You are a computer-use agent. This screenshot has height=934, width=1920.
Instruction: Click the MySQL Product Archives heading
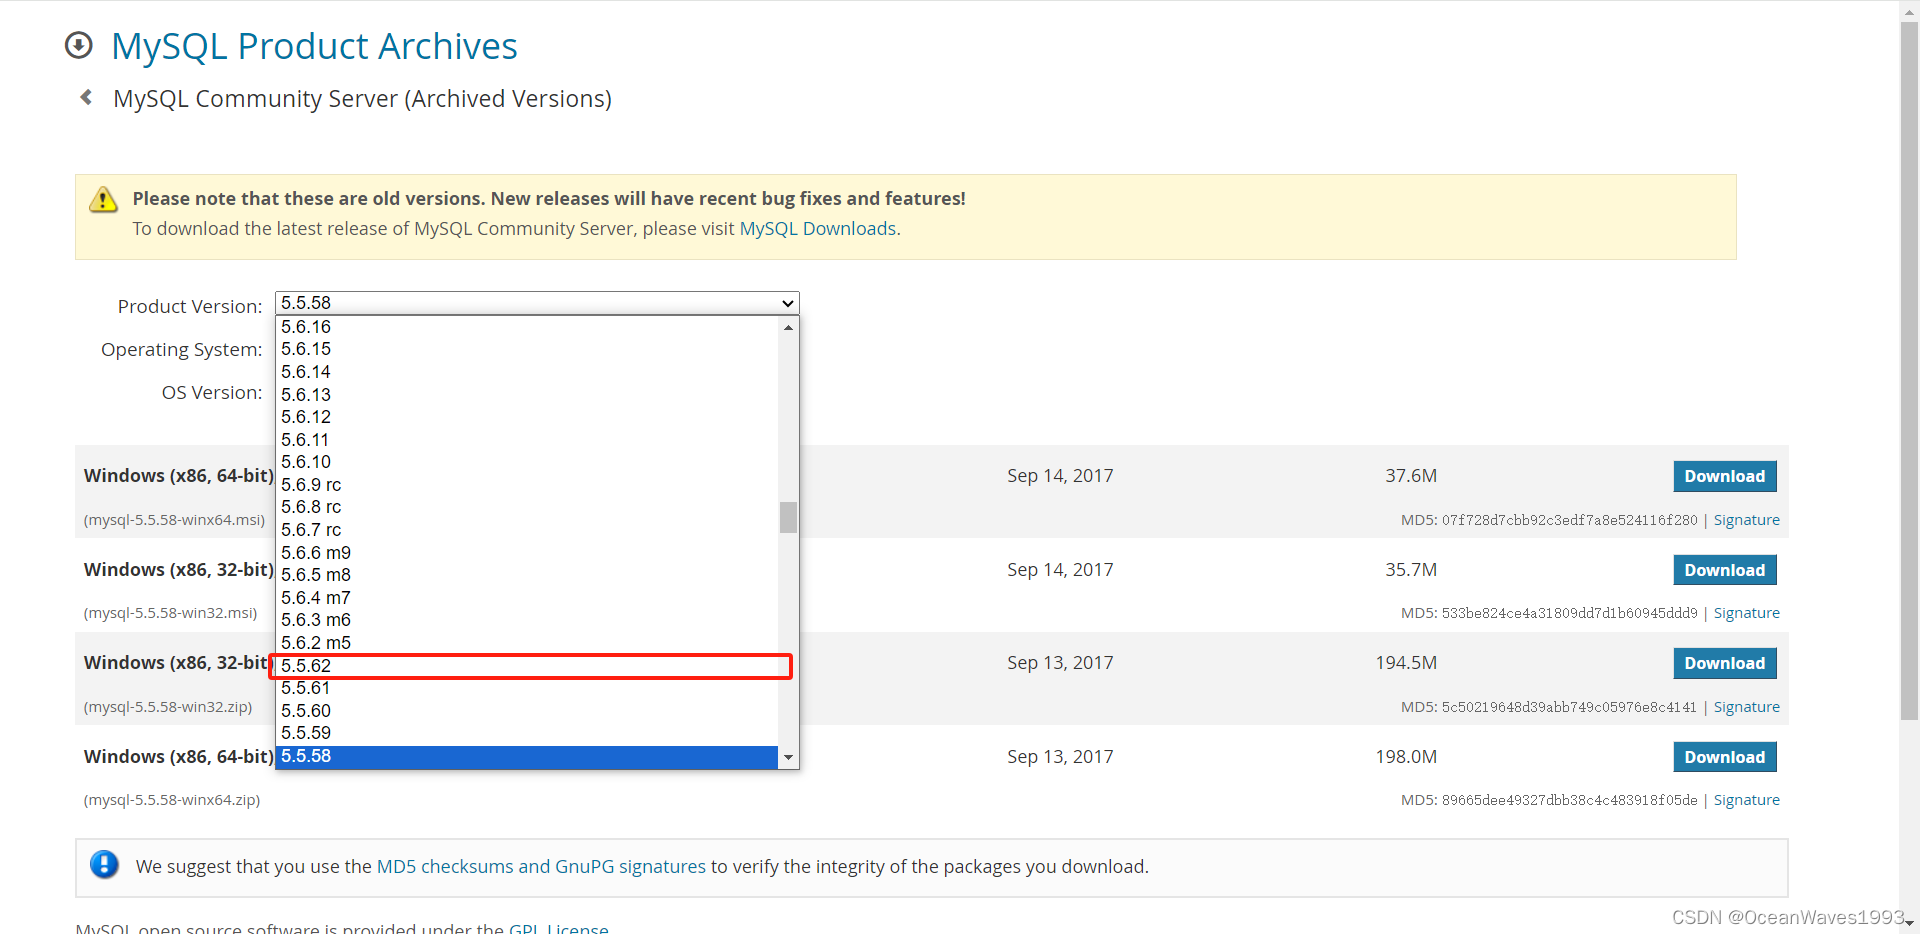tap(314, 46)
